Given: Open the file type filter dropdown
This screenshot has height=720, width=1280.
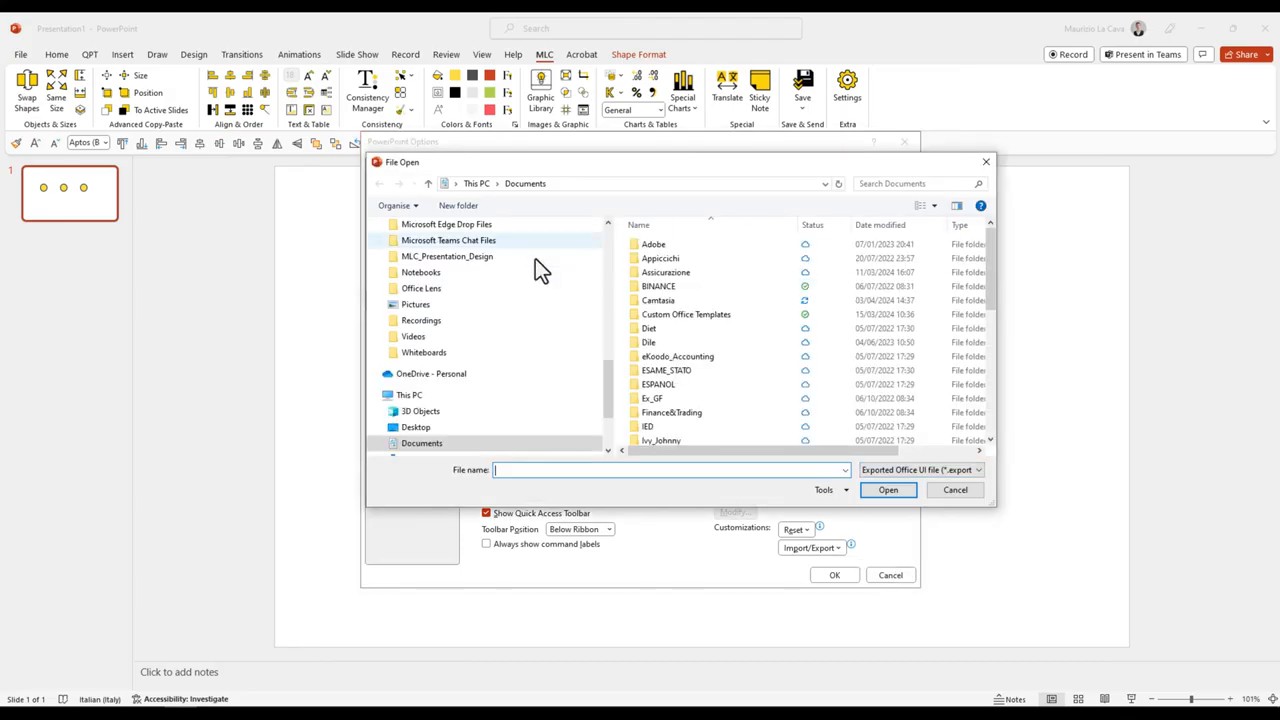Looking at the screenshot, I should (921, 470).
